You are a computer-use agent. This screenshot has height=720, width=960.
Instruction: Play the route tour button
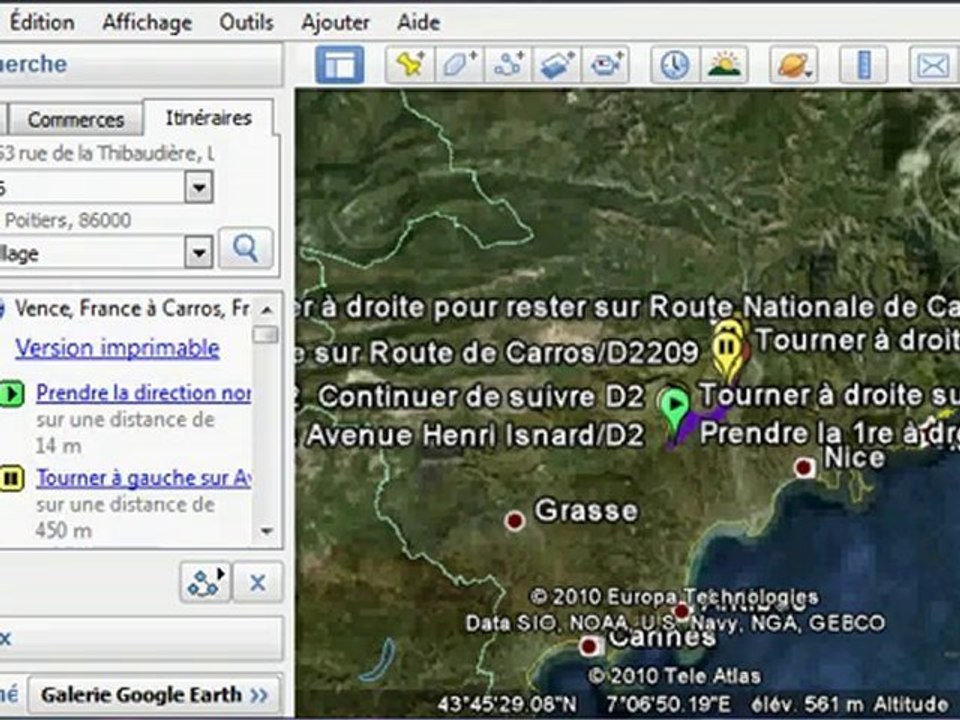pyautogui.click(x=206, y=582)
